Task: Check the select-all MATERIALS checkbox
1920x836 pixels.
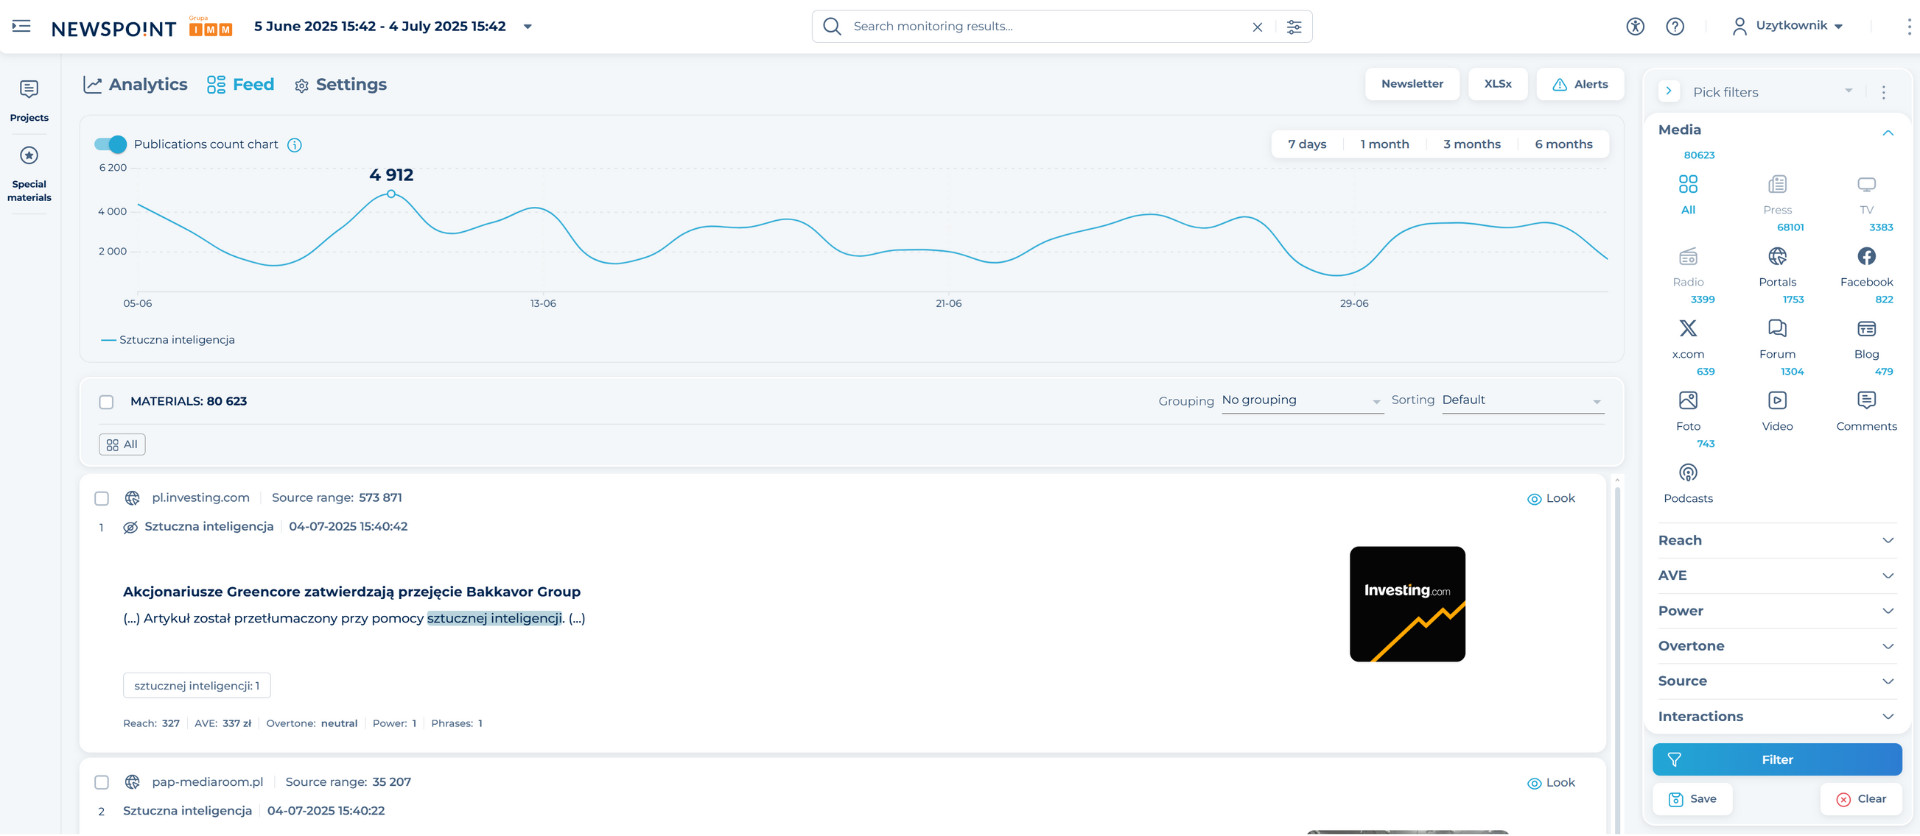Action: (x=106, y=402)
